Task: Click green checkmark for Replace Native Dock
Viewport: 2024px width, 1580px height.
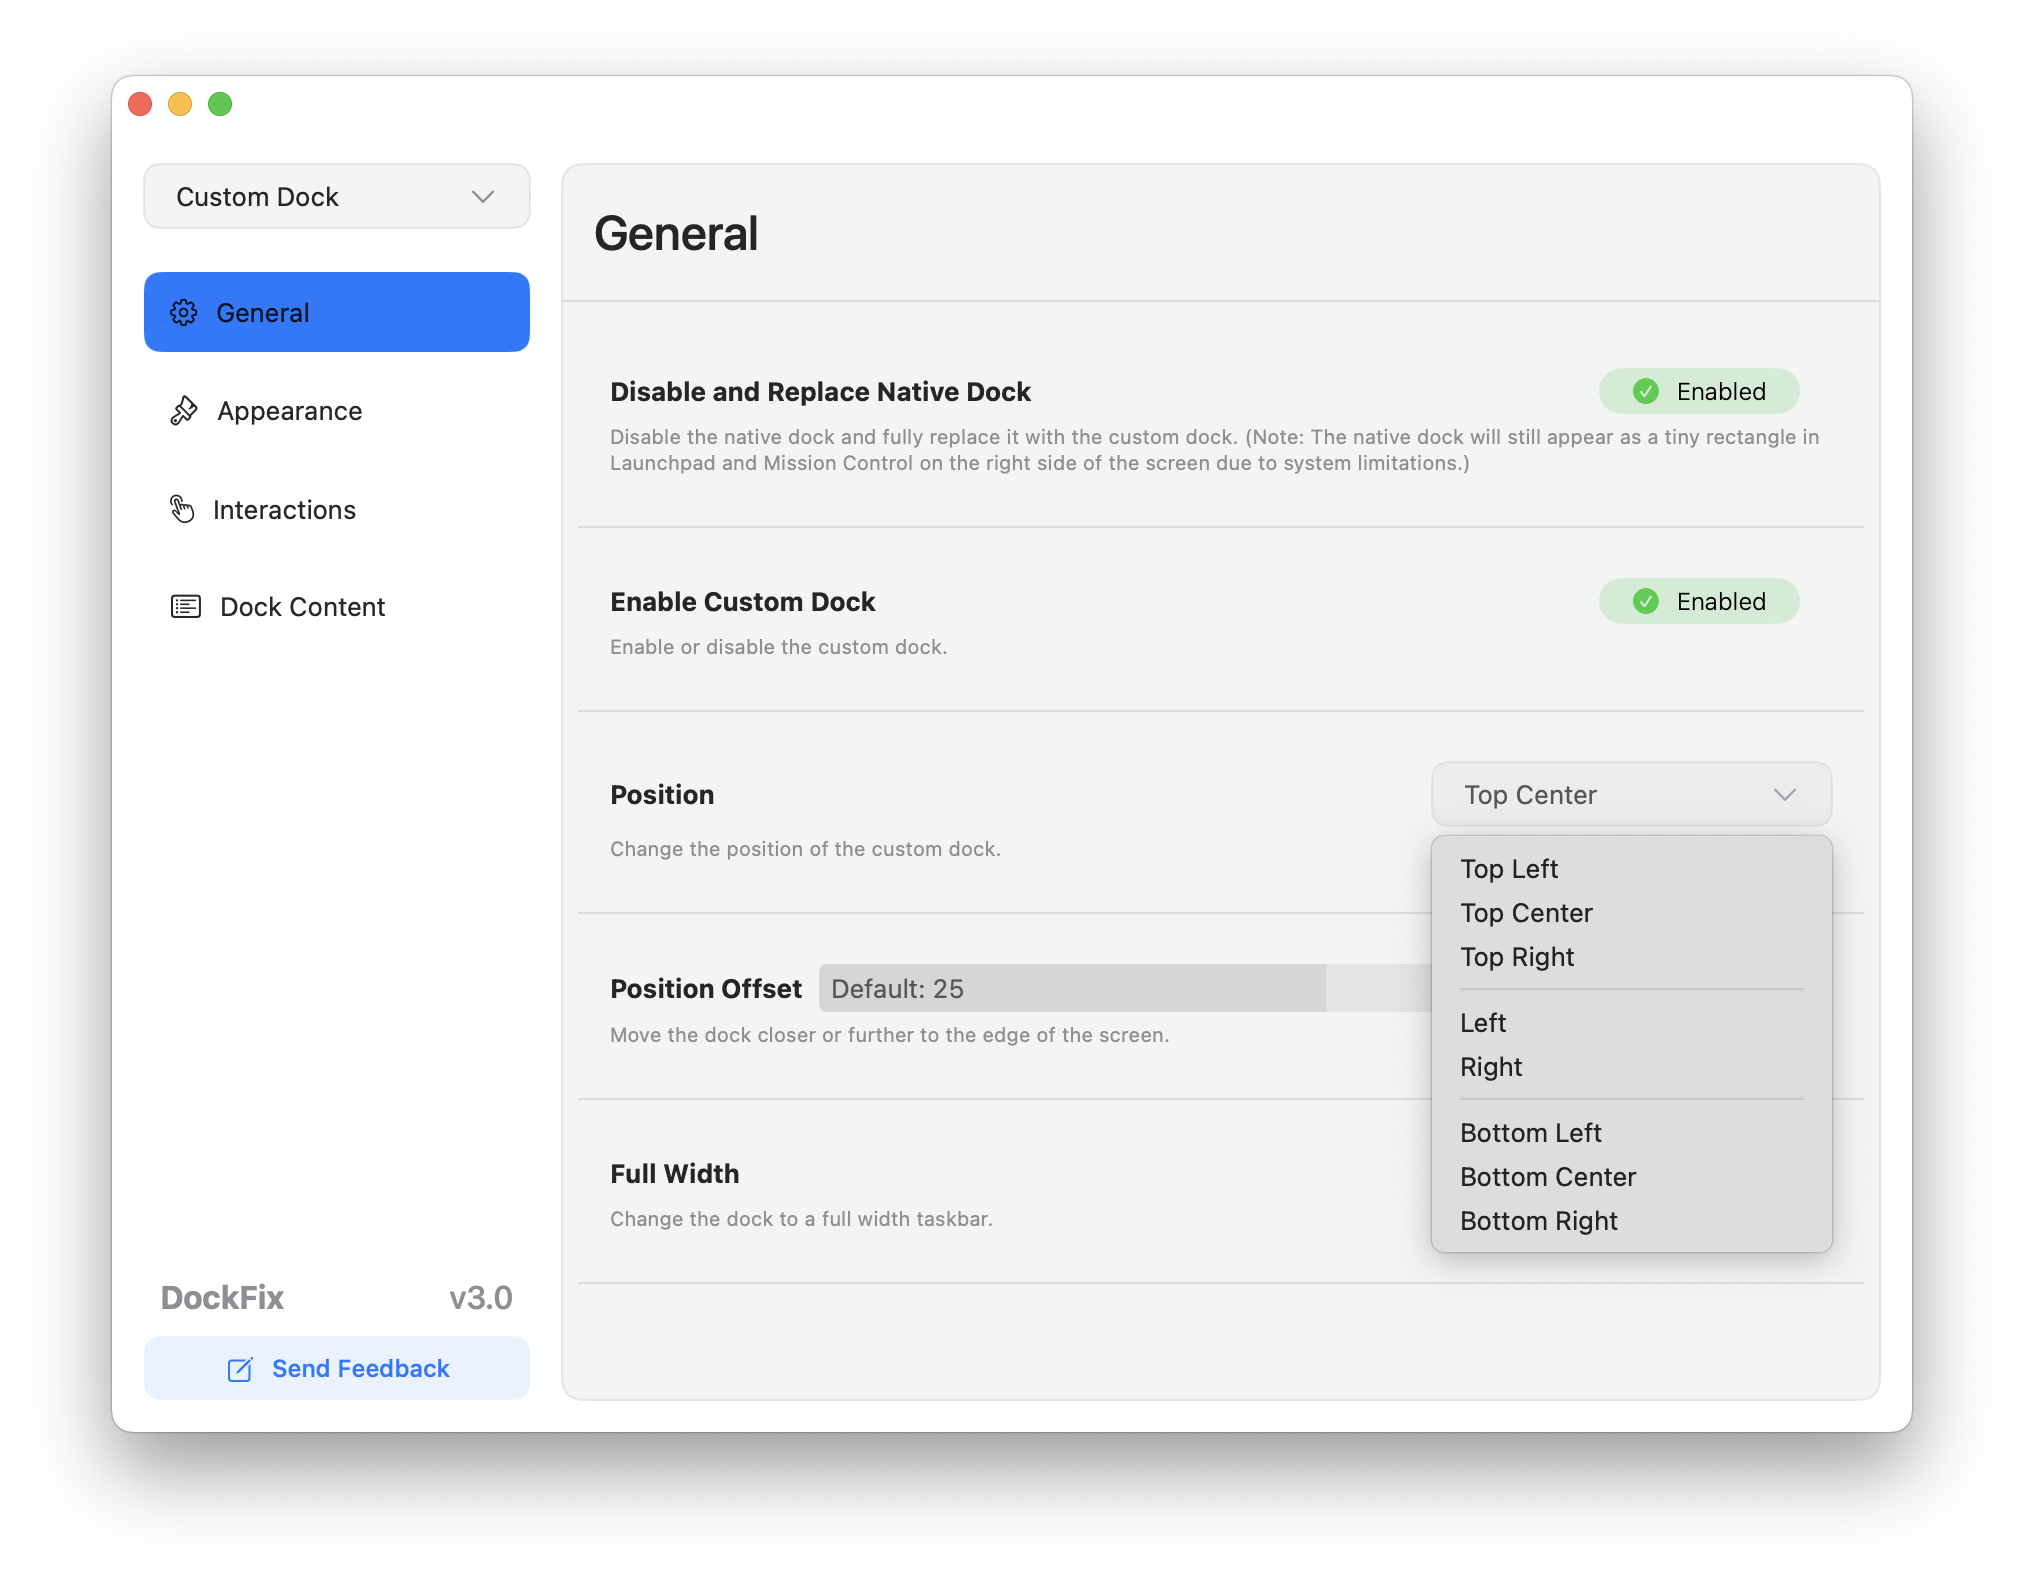Action: click(x=1646, y=392)
